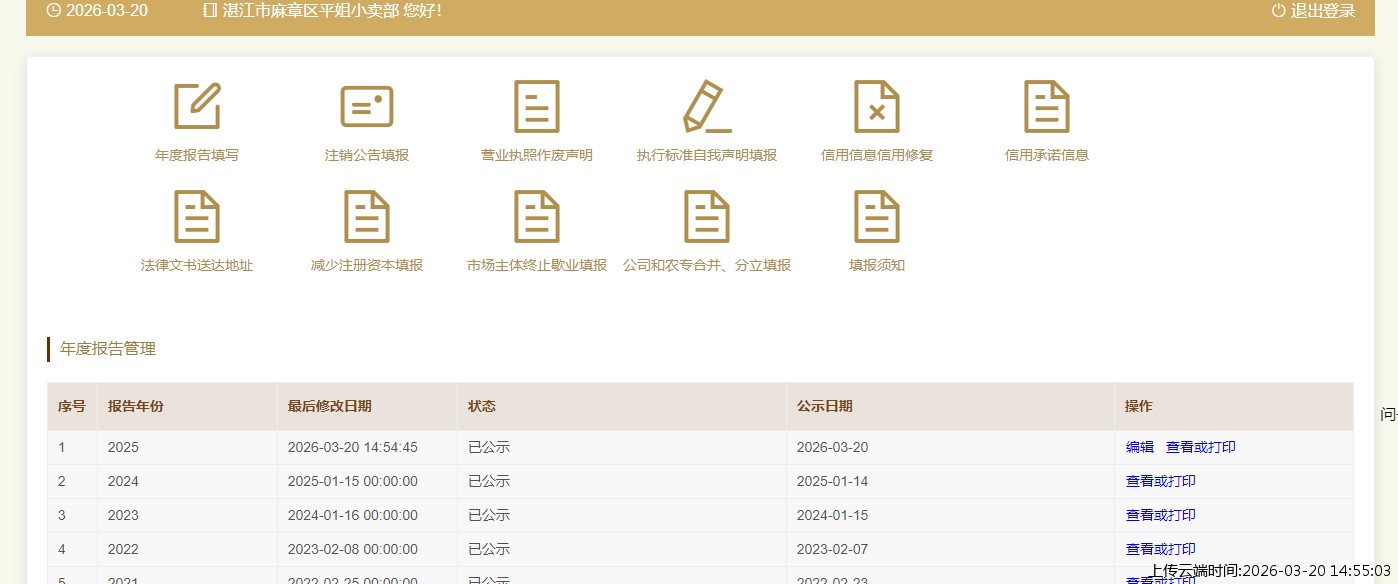
Task: Open the 填报须知 icon
Action: (x=877, y=217)
